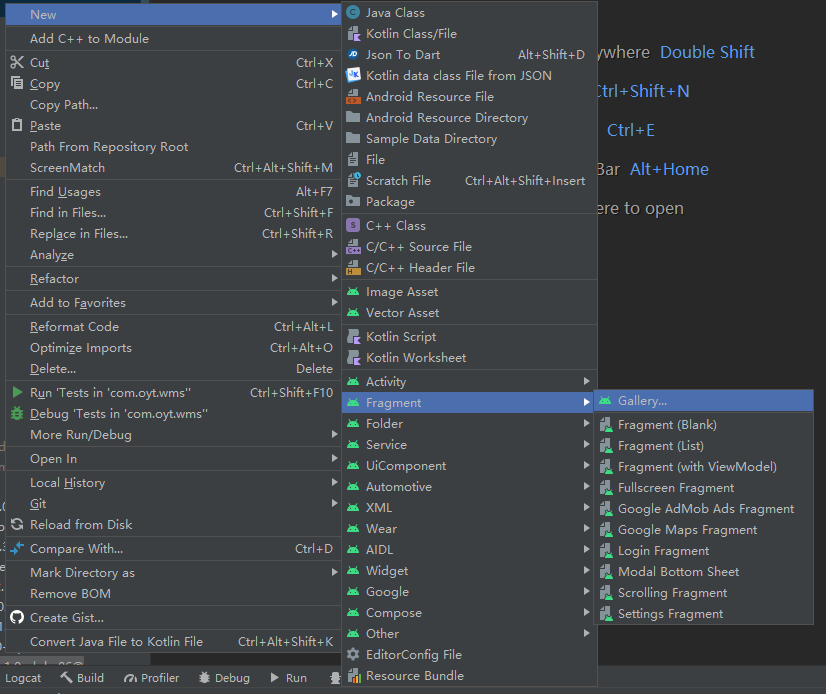This screenshot has height=694, width=826.
Task: Click the Copy icon
Action: pos(17,83)
